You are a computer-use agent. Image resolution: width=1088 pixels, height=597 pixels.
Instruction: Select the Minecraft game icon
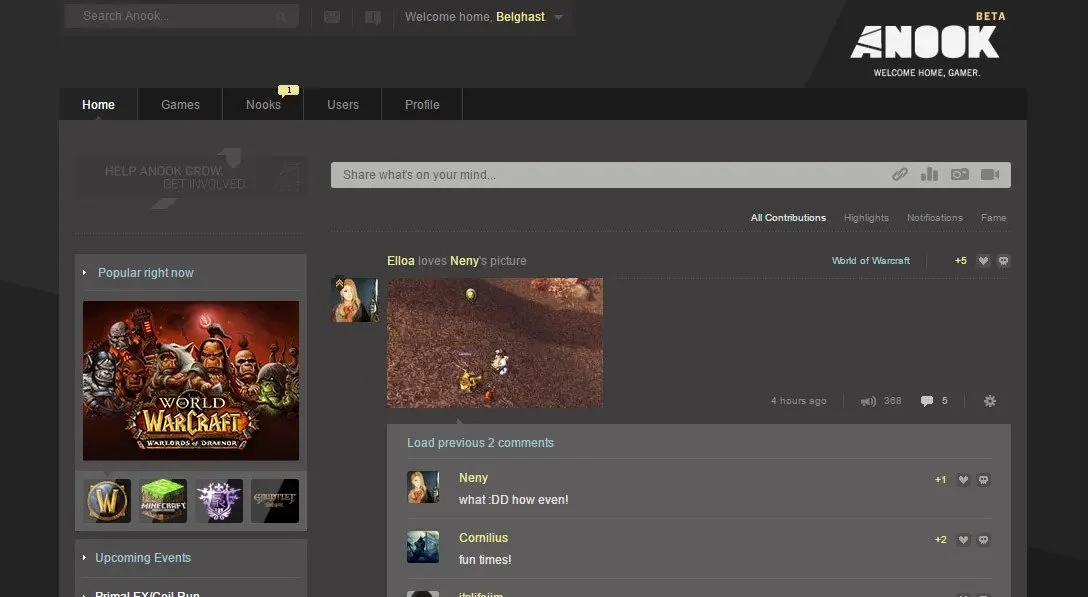coord(163,501)
